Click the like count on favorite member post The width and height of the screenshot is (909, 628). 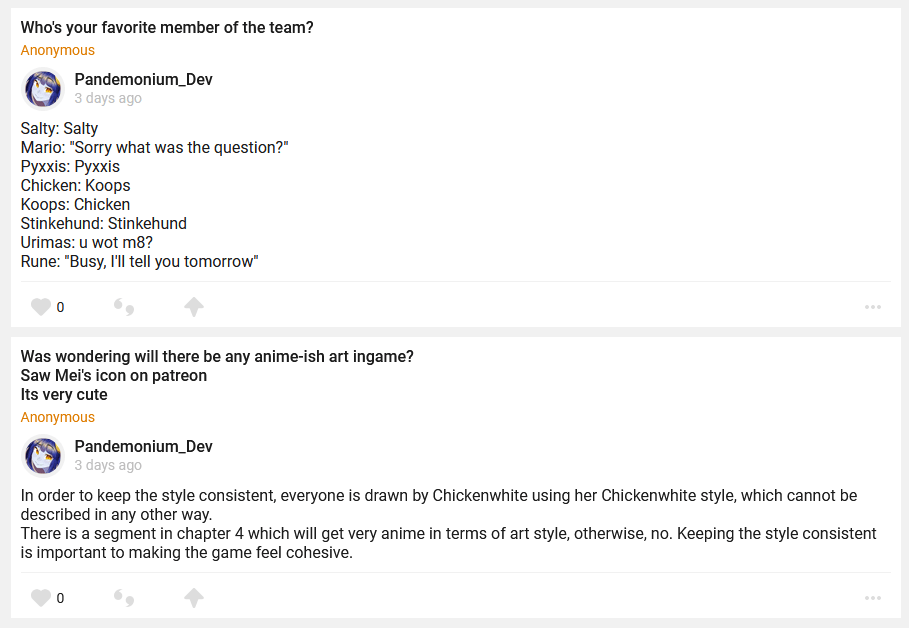tap(60, 307)
